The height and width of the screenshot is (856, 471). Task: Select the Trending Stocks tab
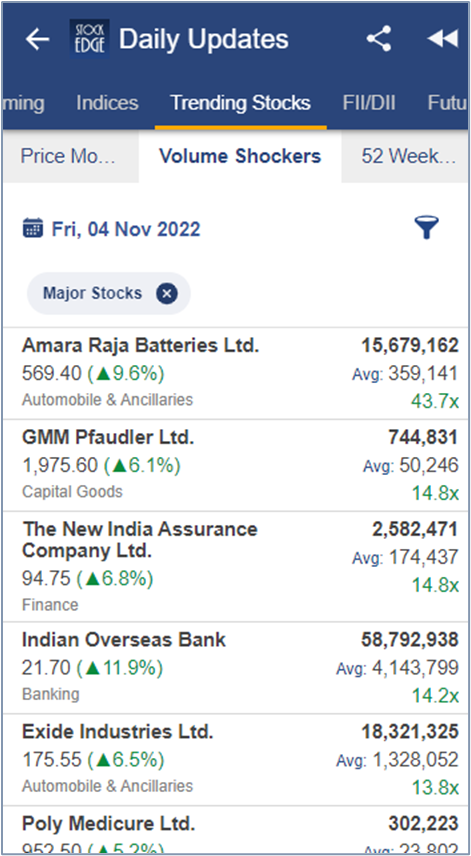tap(241, 103)
